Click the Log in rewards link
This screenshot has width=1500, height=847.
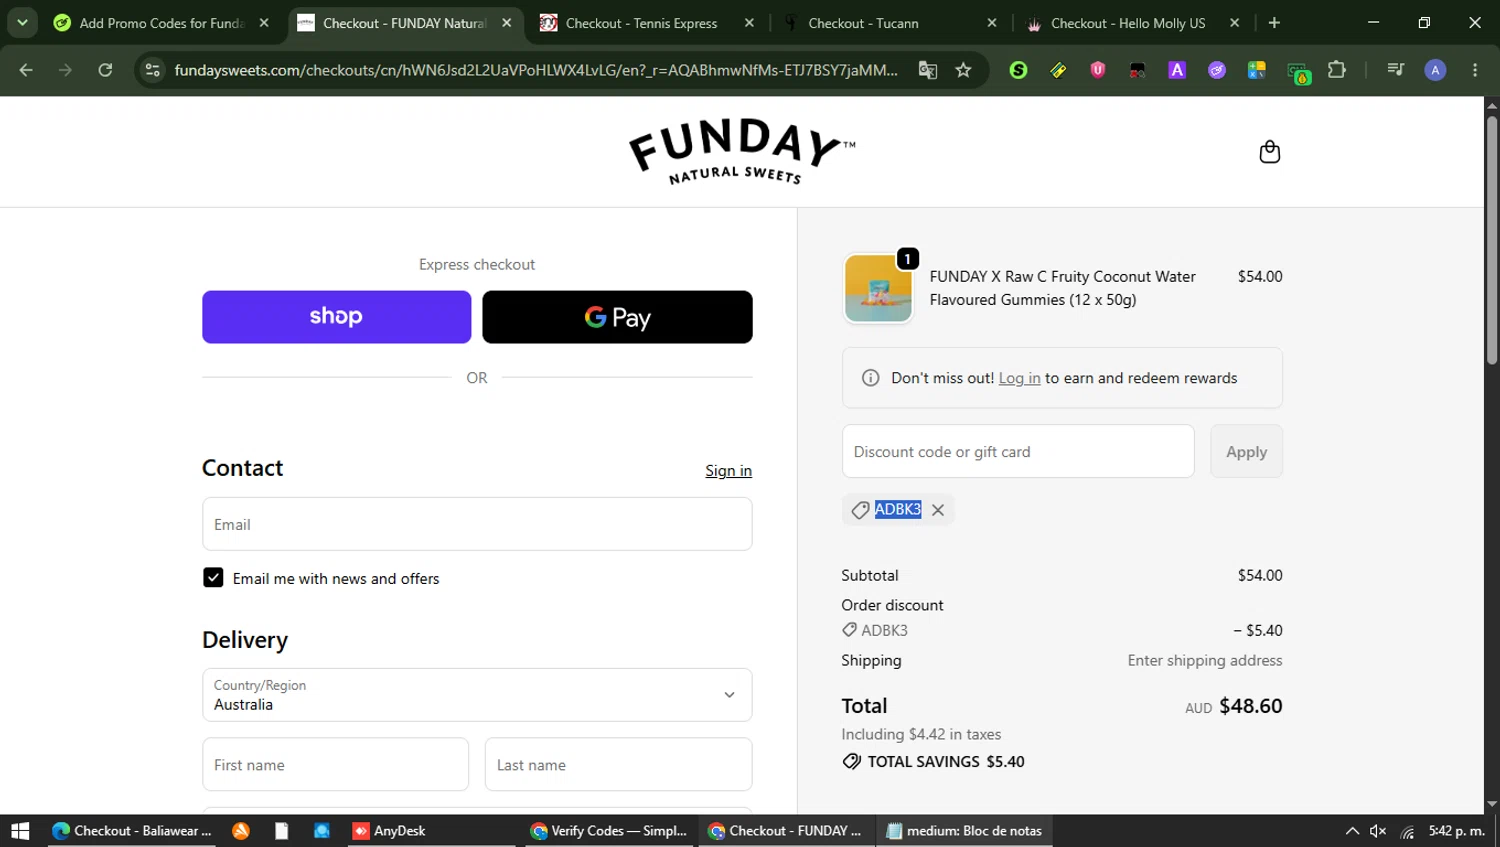[1019, 378]
